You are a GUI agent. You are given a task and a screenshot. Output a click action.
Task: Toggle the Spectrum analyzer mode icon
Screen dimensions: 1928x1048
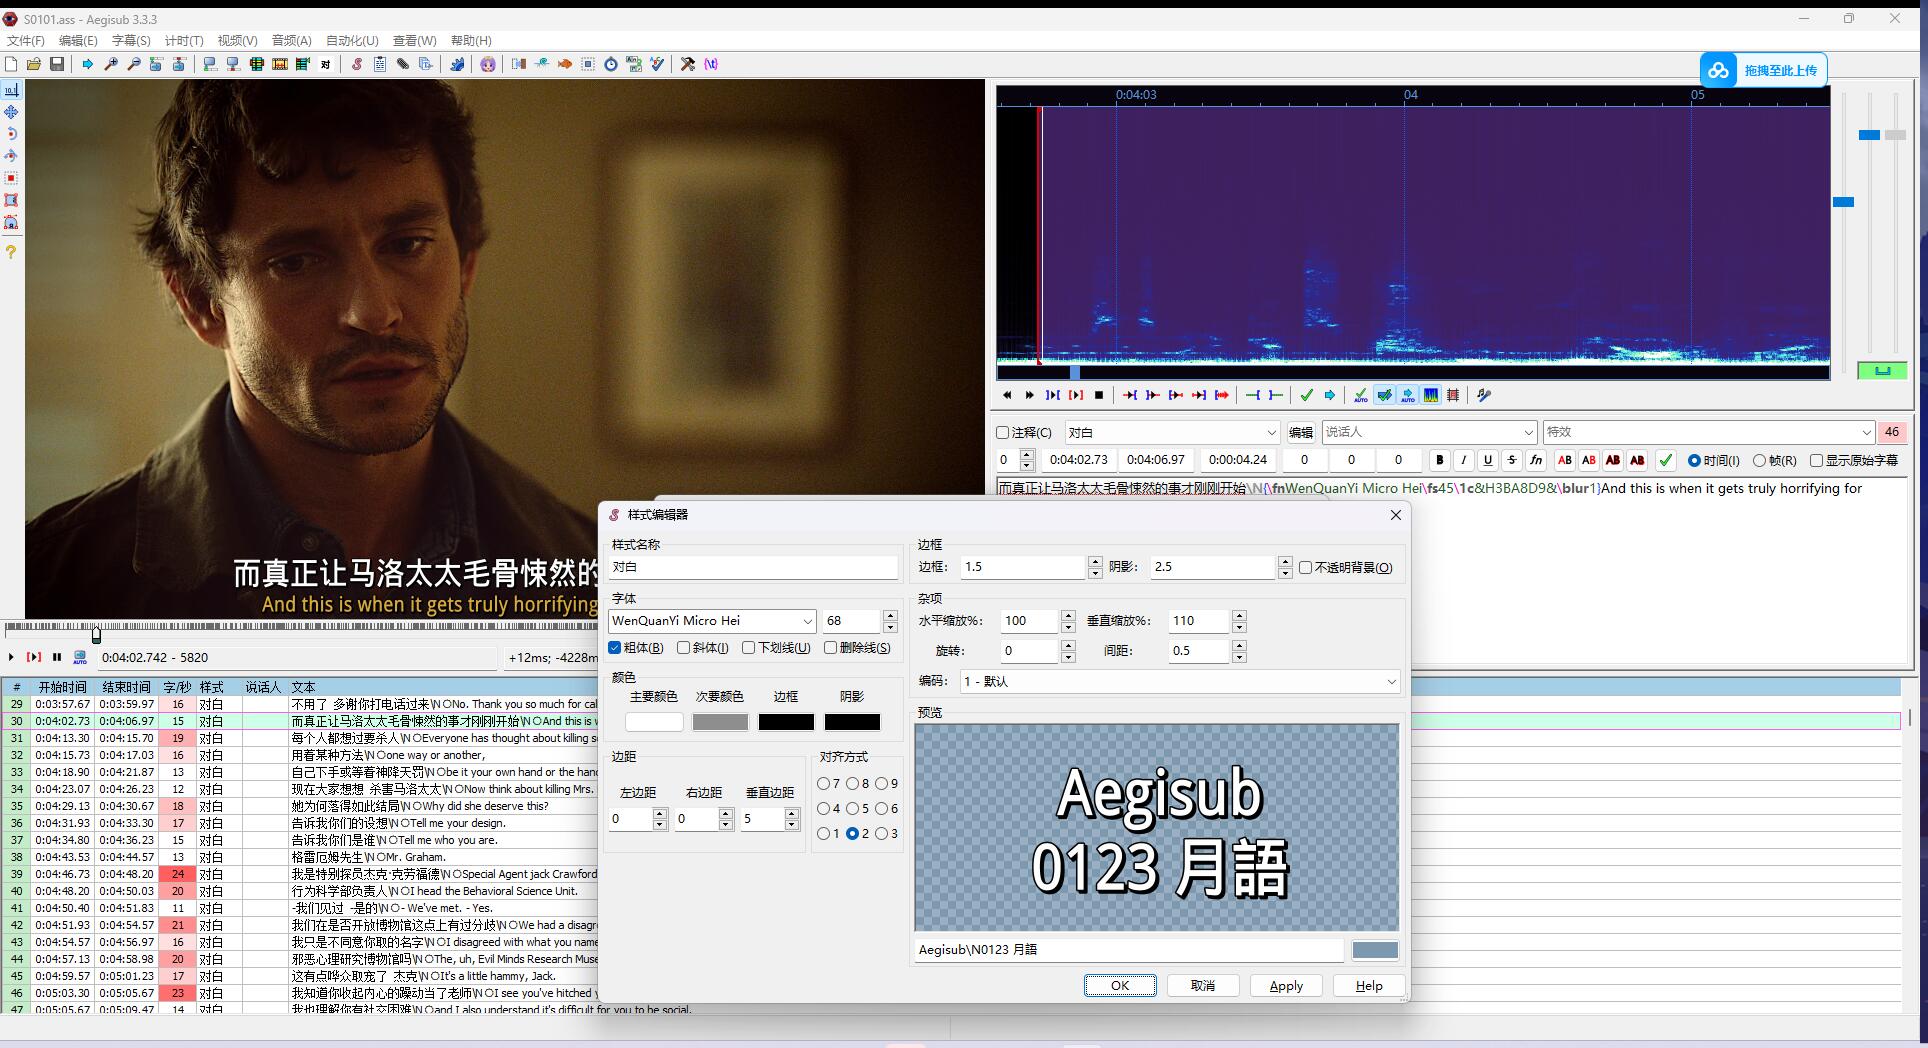coord(1431,396)
